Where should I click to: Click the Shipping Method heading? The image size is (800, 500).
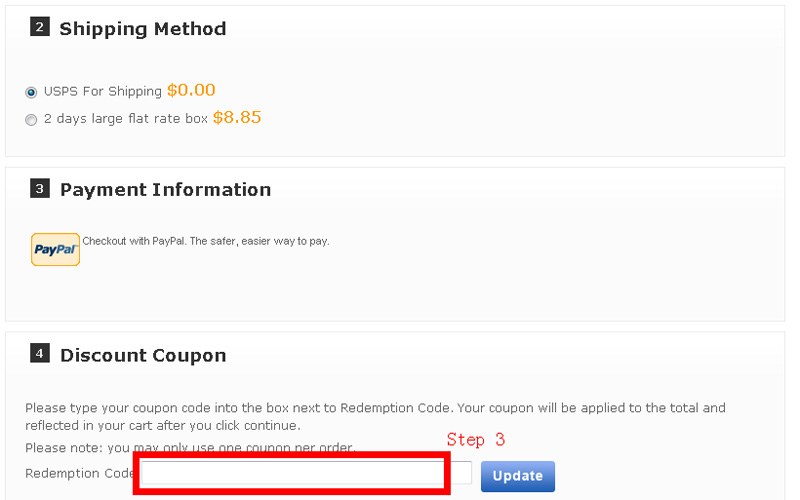[x=143, y=29]
